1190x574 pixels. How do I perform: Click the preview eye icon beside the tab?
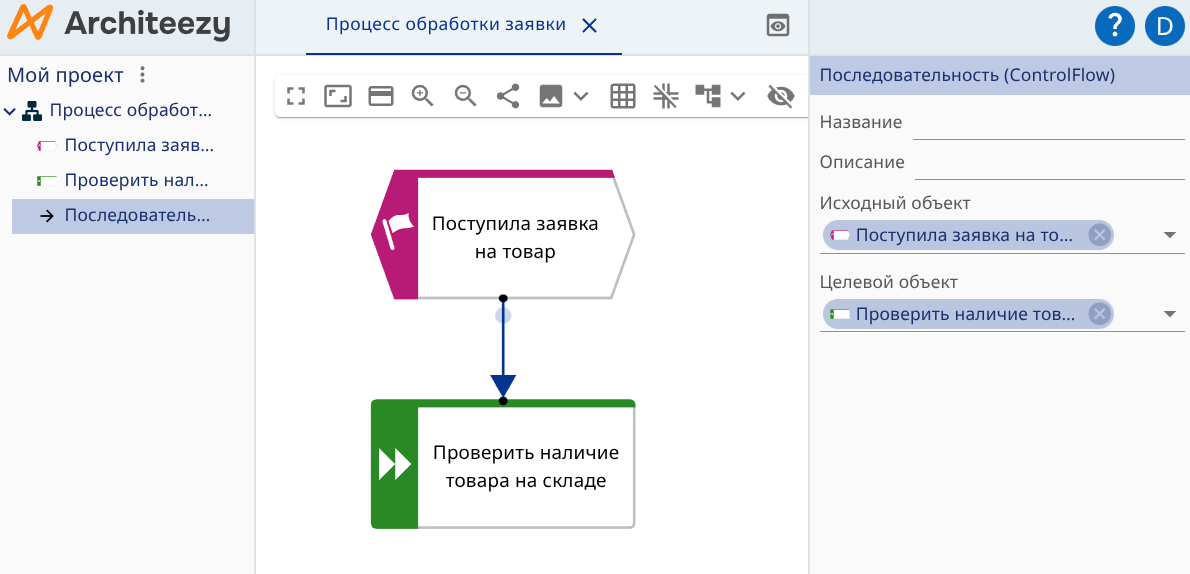coord(778,26)
